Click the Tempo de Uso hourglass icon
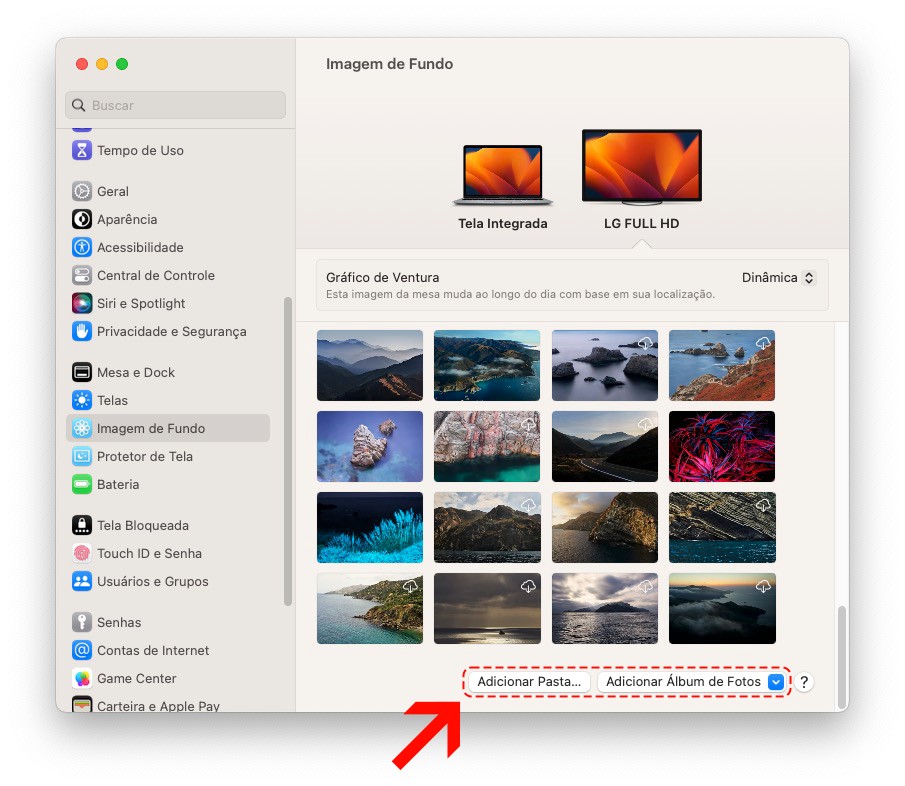This screenshot has height=786, width=905. click(82, 151)
